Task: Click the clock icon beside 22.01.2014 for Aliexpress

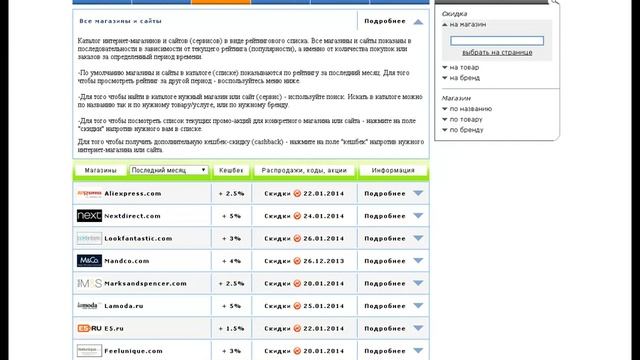Action: (x=297, y=193)
